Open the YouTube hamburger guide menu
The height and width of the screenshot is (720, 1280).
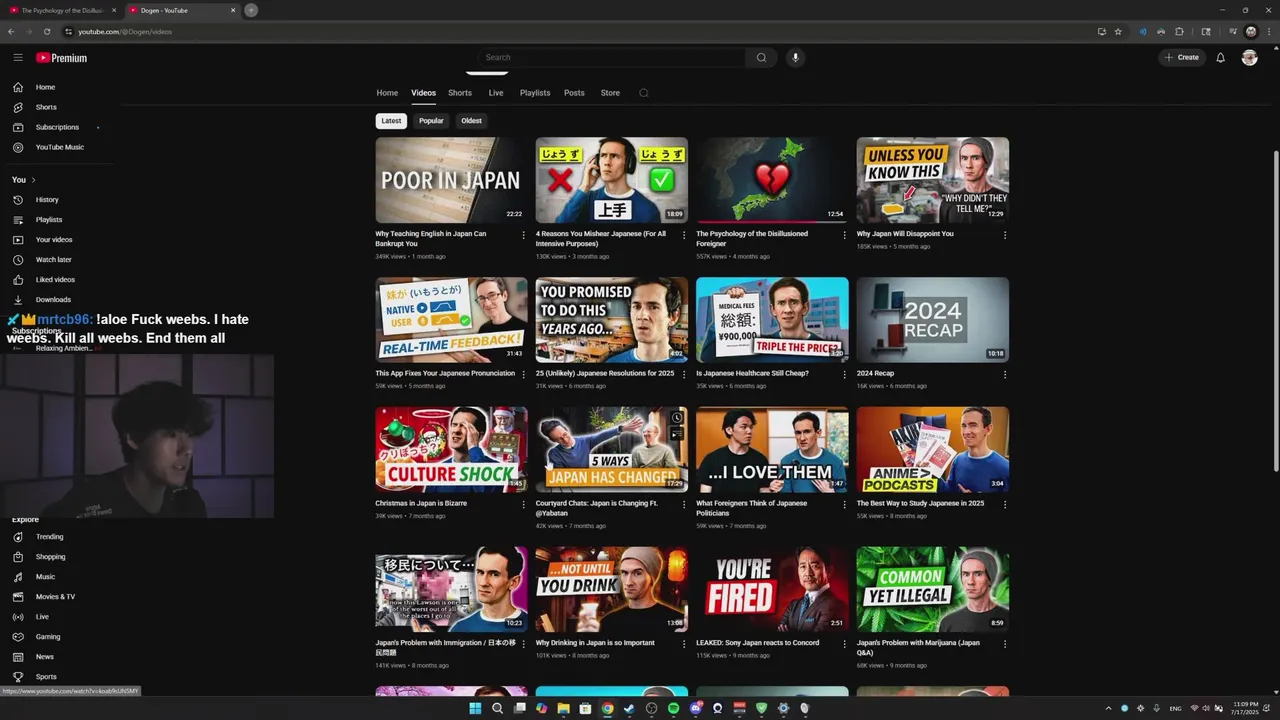(x=18, y=58)
